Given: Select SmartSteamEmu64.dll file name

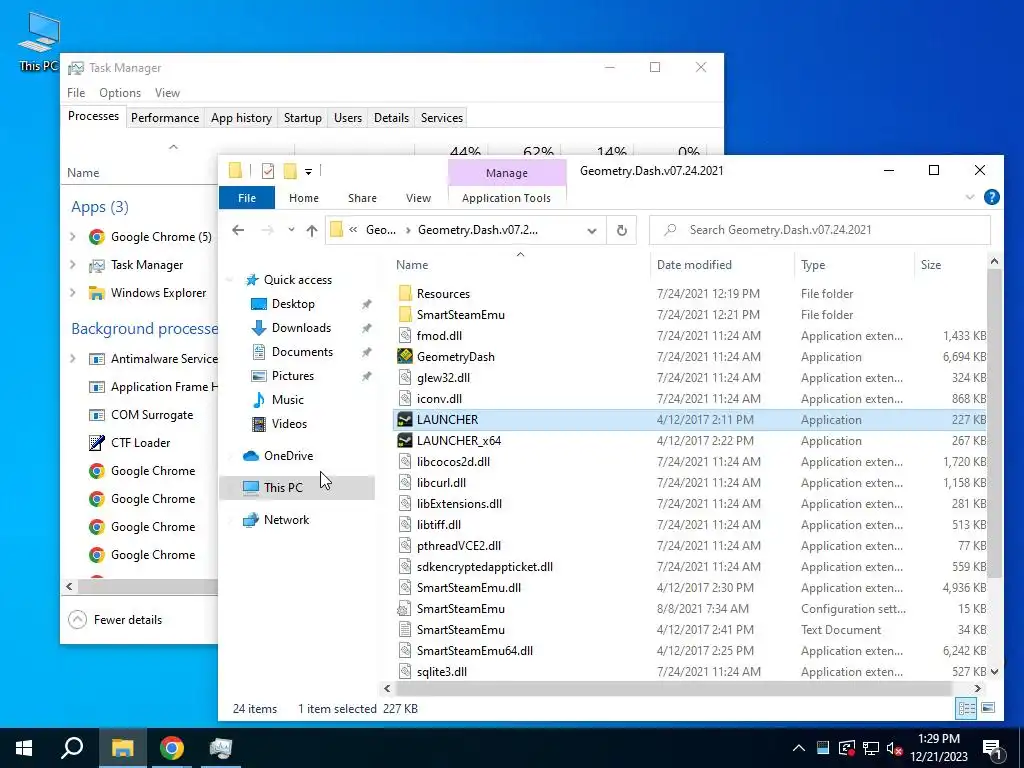Looking at the screenshot, I should 475,651.
